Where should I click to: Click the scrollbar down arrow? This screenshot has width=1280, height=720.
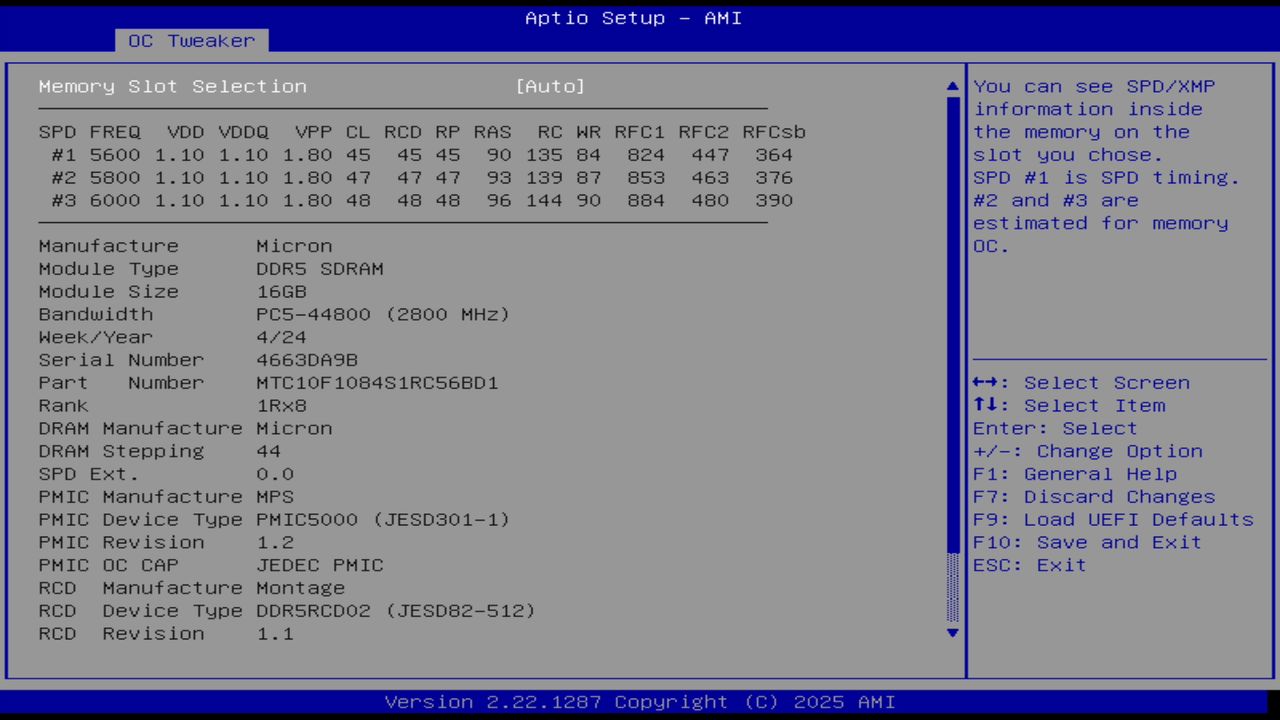coord(952,632)
